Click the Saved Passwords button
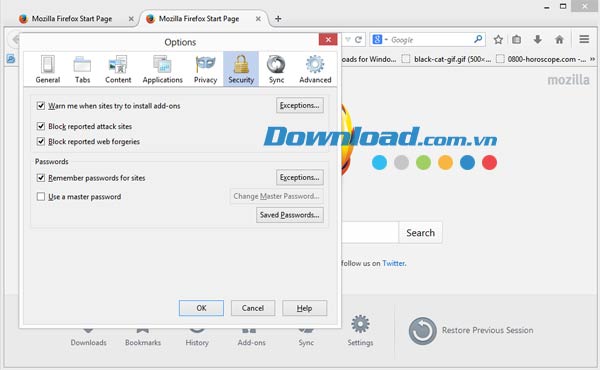 [290, 215]
